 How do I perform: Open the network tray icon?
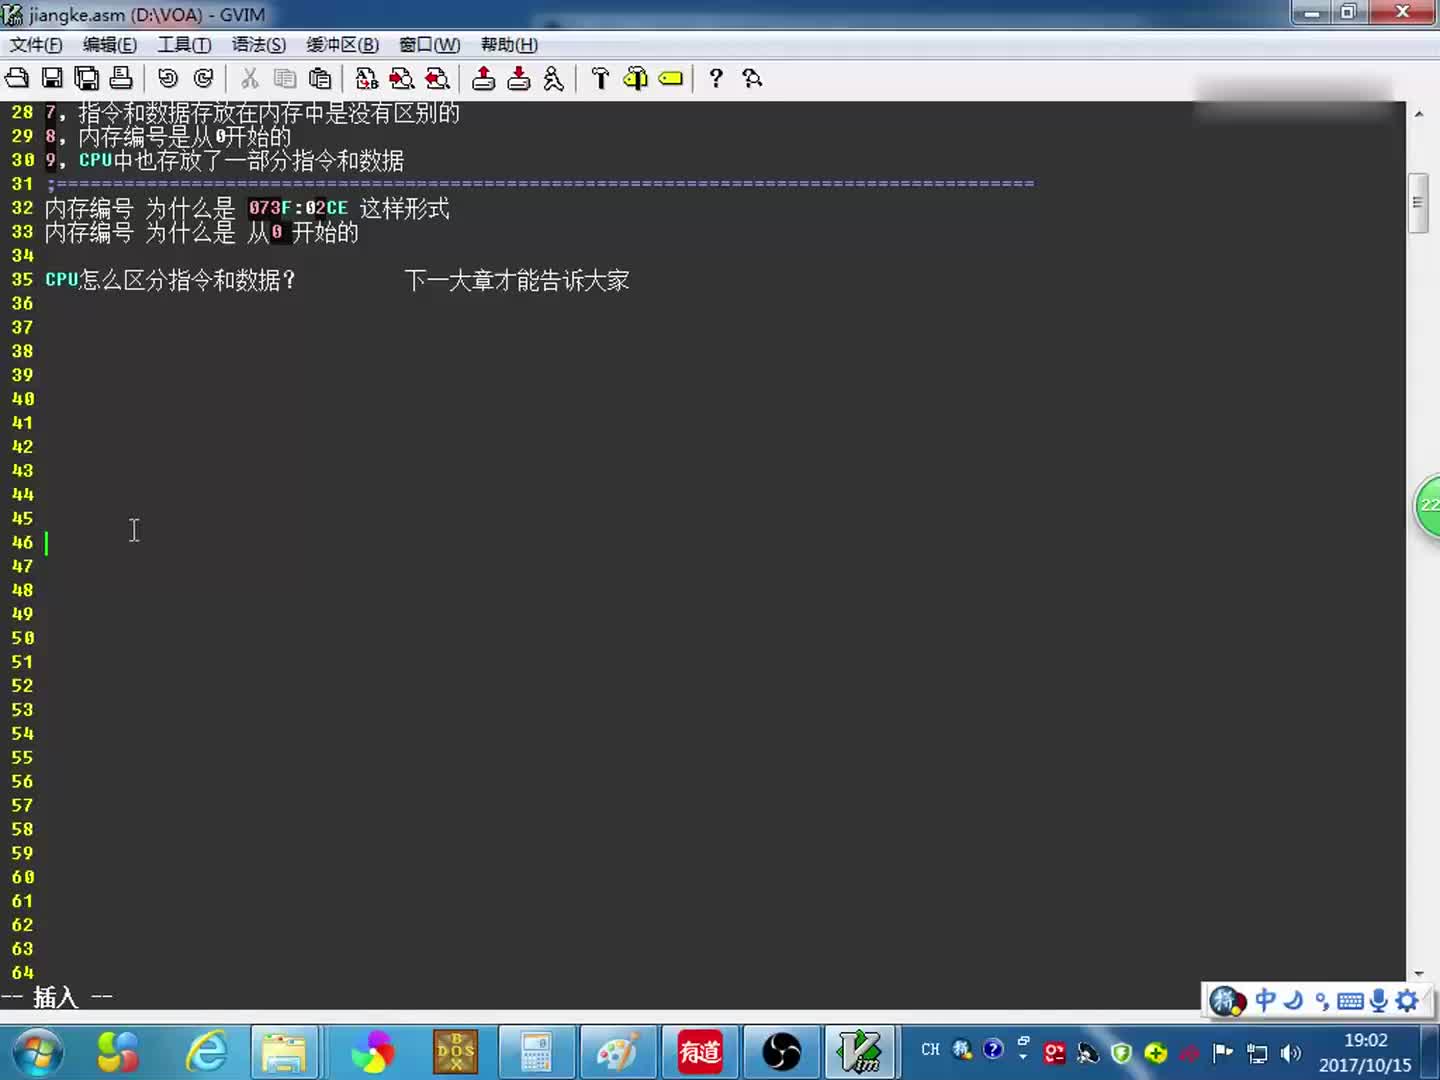(1258, 1053)
